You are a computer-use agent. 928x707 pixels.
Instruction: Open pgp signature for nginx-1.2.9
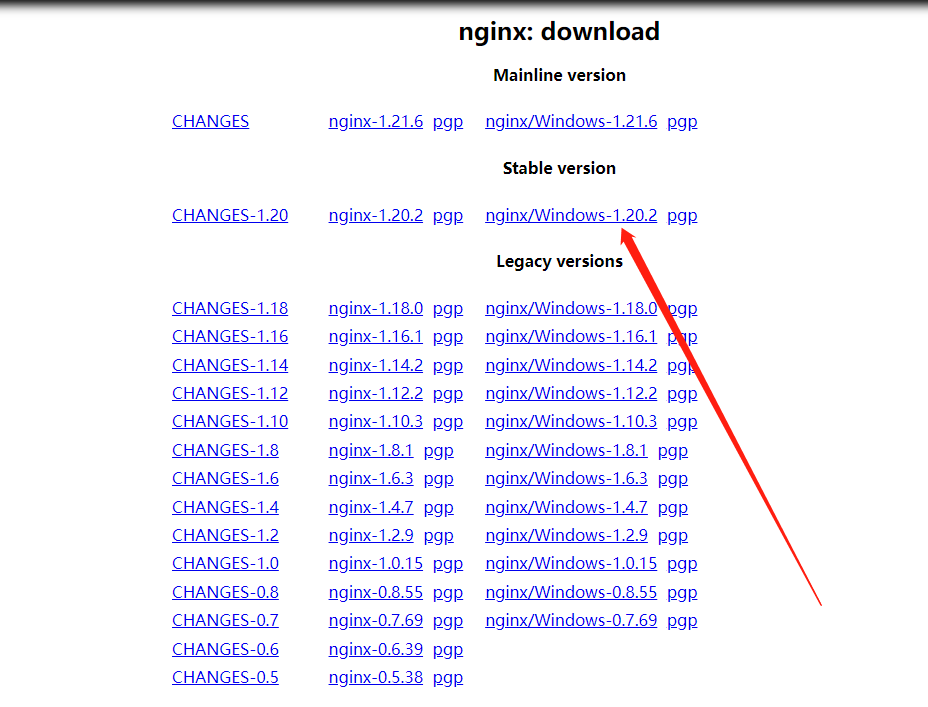click(439, 535)
